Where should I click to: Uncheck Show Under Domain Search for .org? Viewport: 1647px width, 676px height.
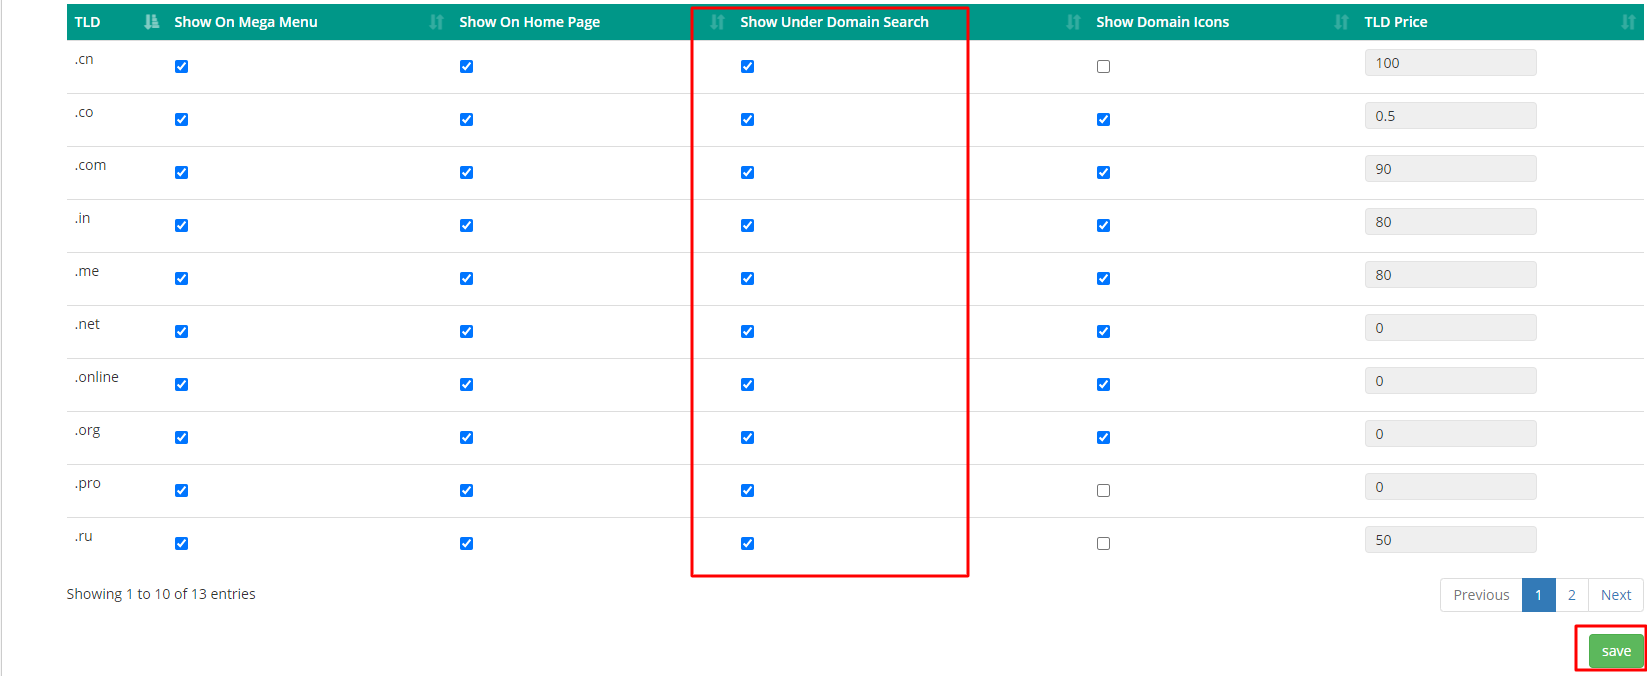747,438
